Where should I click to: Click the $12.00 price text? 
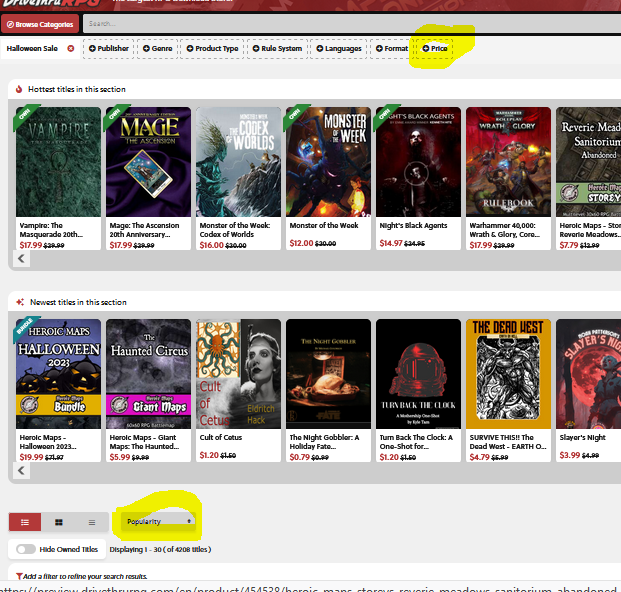[x=301, y=243]
